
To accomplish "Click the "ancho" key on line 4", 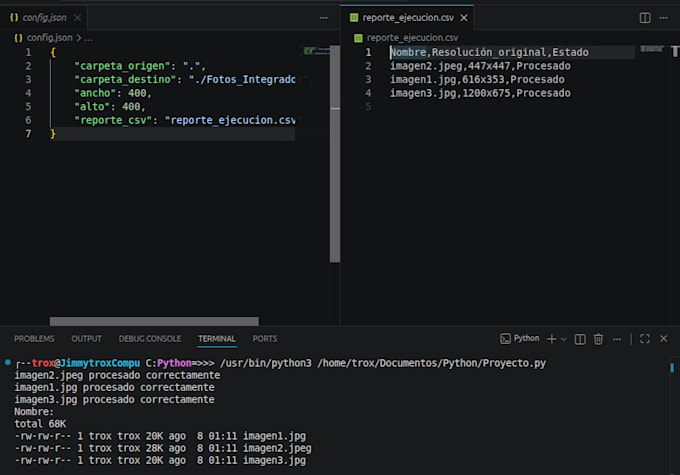I will pyautogui.click(x=95, y=93).
